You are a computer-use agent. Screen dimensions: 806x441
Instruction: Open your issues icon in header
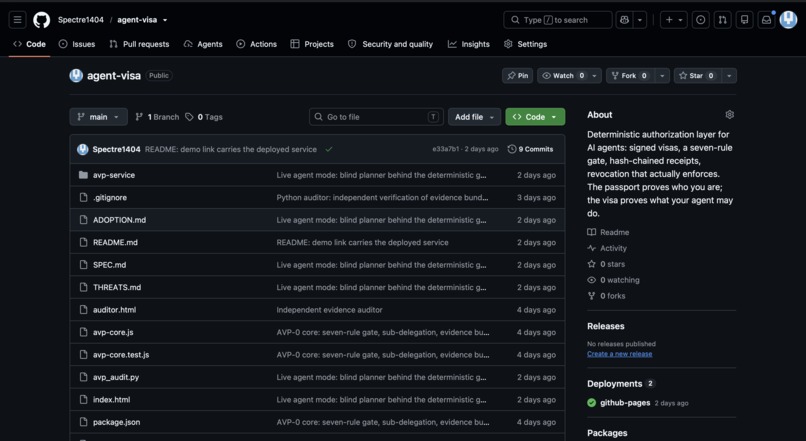[x=700, y=20]
